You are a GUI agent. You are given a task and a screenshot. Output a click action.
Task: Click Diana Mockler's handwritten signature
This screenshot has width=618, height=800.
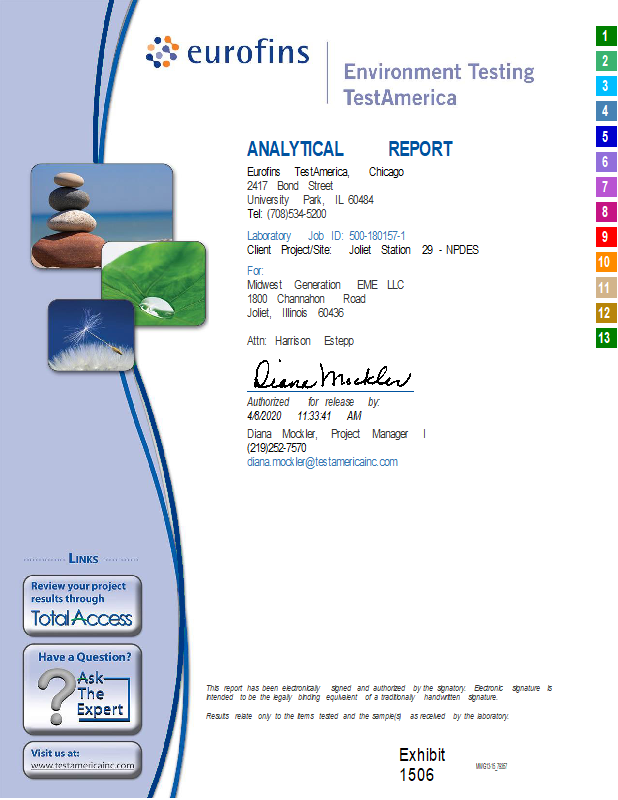pyautogui.click(x=330, y=376)
